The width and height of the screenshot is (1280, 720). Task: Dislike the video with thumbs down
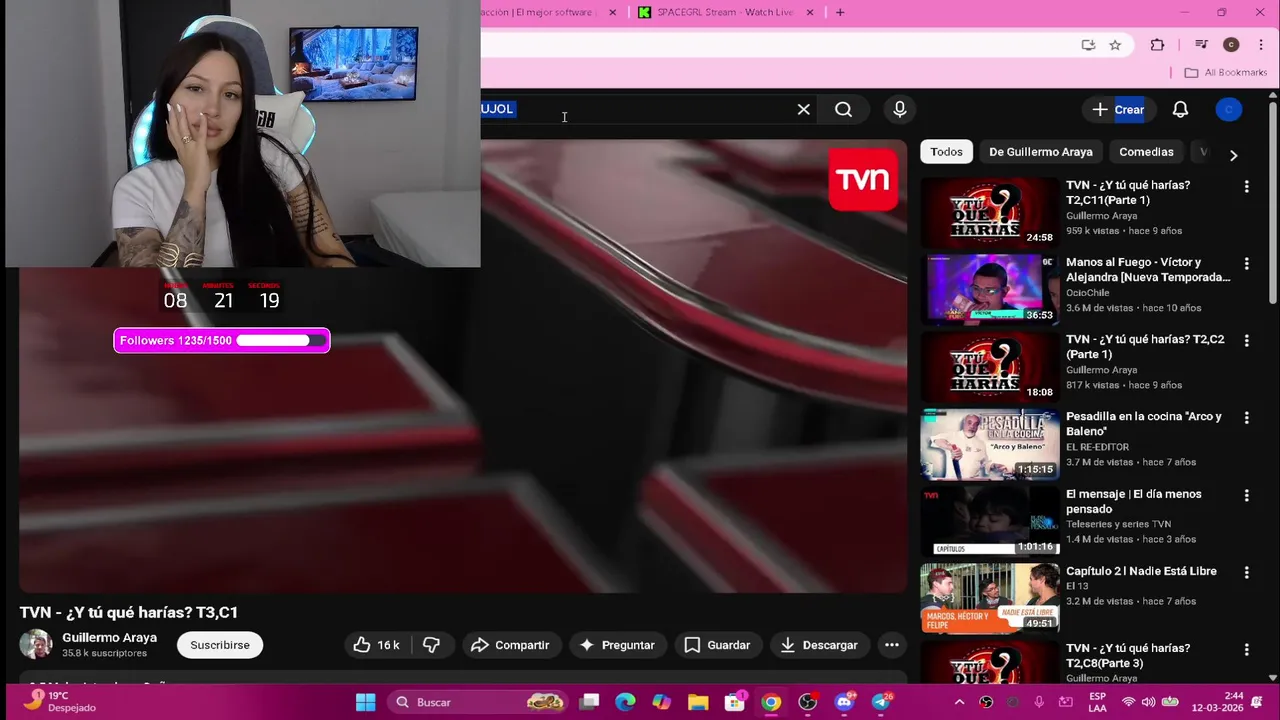coord(431,645)
